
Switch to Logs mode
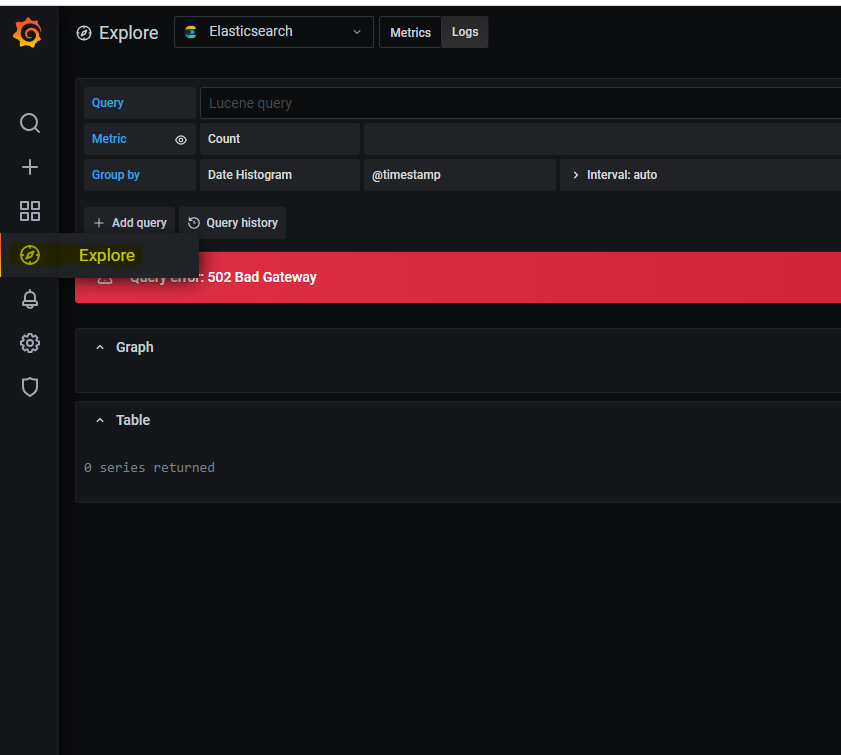tap(464, 32)
